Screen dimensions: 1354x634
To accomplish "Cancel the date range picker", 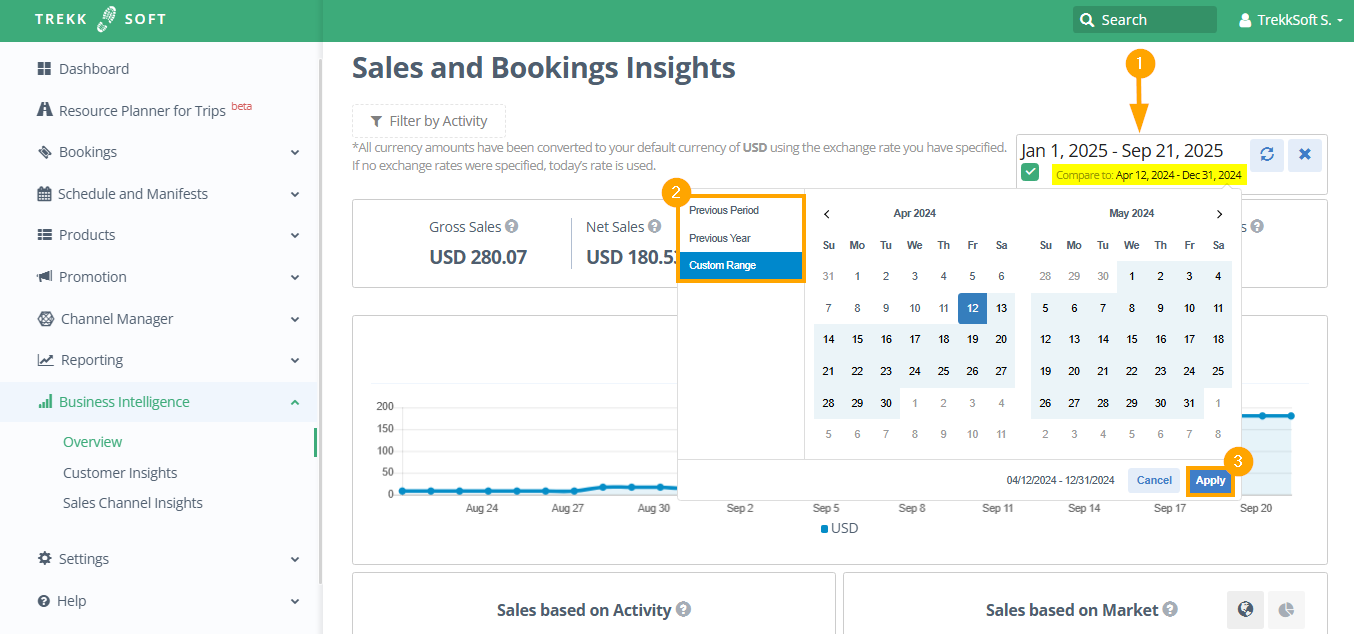I will pyautogui.click(x=1153, y=481).
